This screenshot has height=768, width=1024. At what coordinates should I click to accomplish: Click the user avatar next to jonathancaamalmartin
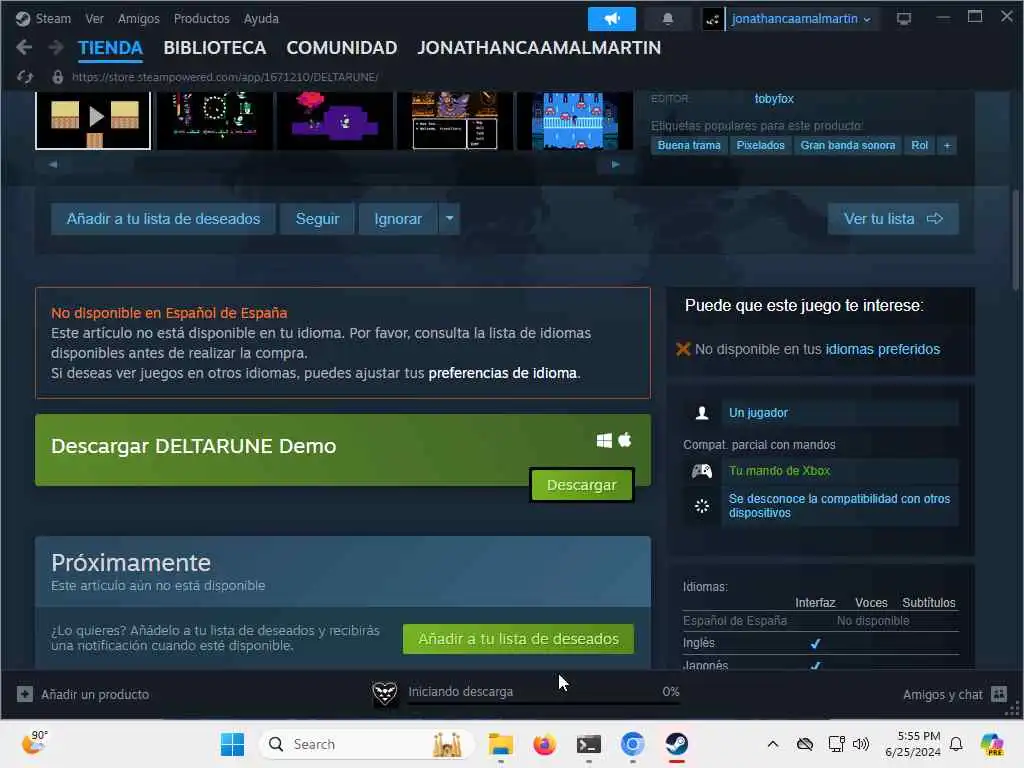[x=712, y=19]
